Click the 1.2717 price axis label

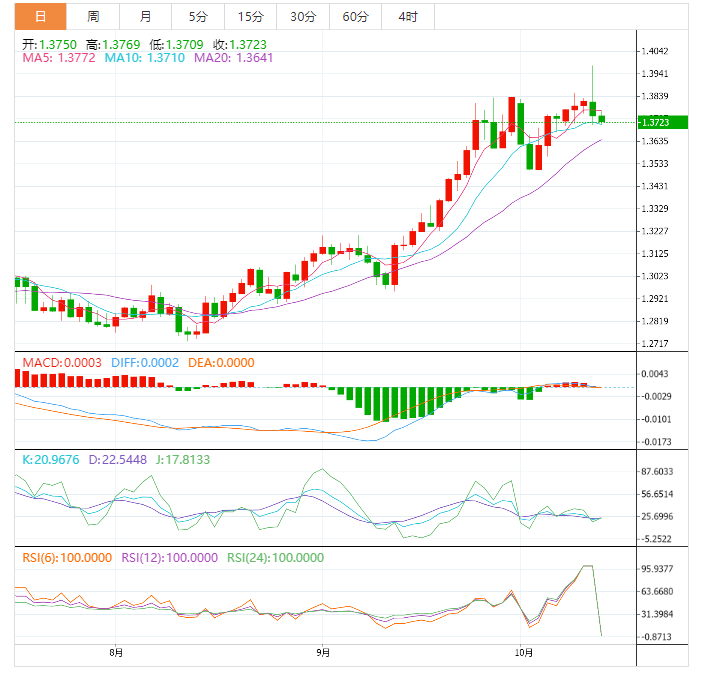[x=655, y=343]
